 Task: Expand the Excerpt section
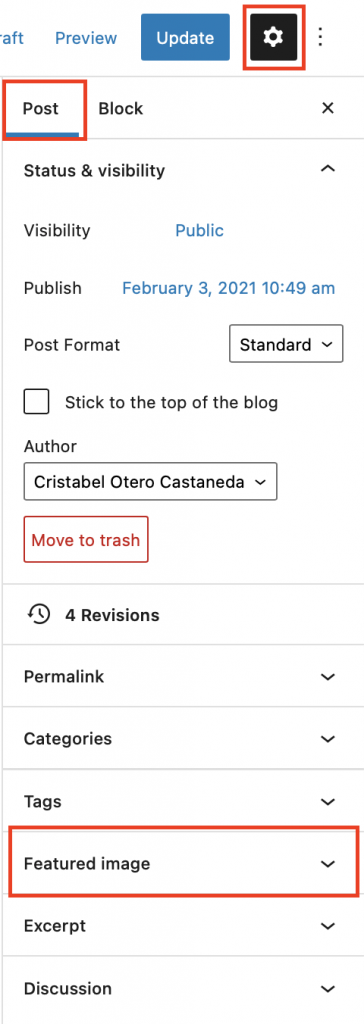pyautogui.click(x=183, y=925)
